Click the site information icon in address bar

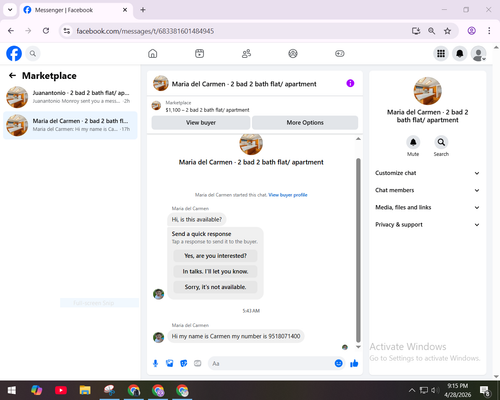click(x=67, y=31)
